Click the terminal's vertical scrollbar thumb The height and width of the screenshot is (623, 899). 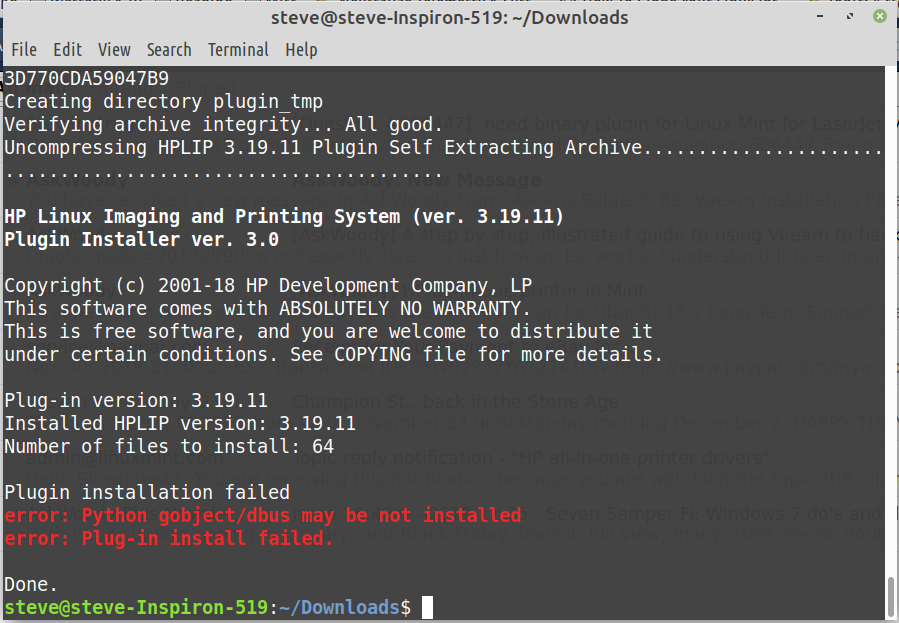click(890, 598)
